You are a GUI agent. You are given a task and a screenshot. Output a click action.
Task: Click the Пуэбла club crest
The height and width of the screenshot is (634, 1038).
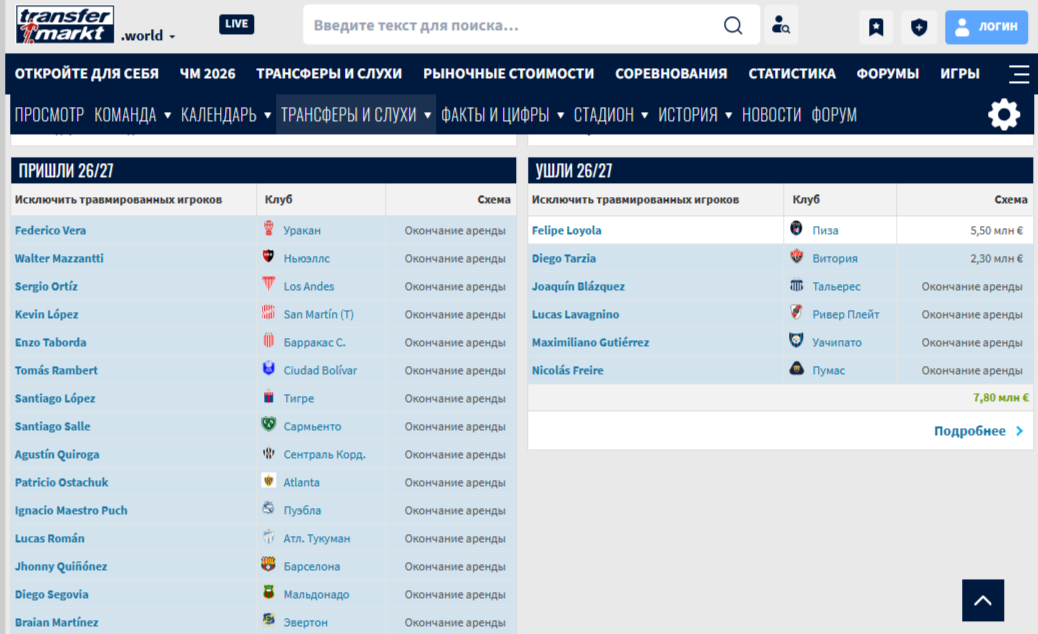pyautogui.click(x=269, y=509)
